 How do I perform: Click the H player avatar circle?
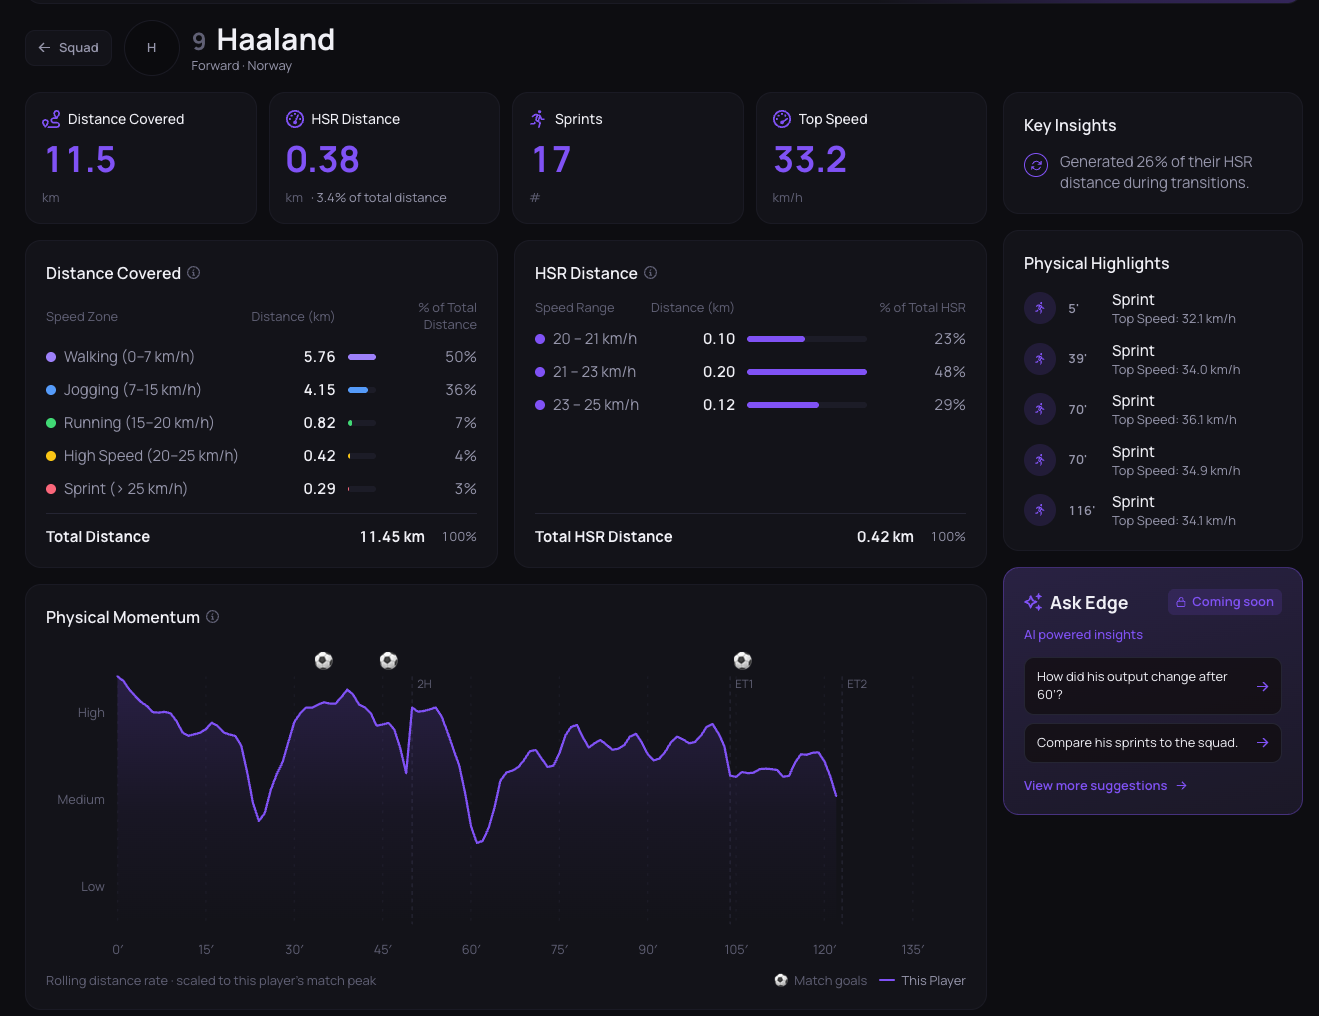click(x=152, y=48)
